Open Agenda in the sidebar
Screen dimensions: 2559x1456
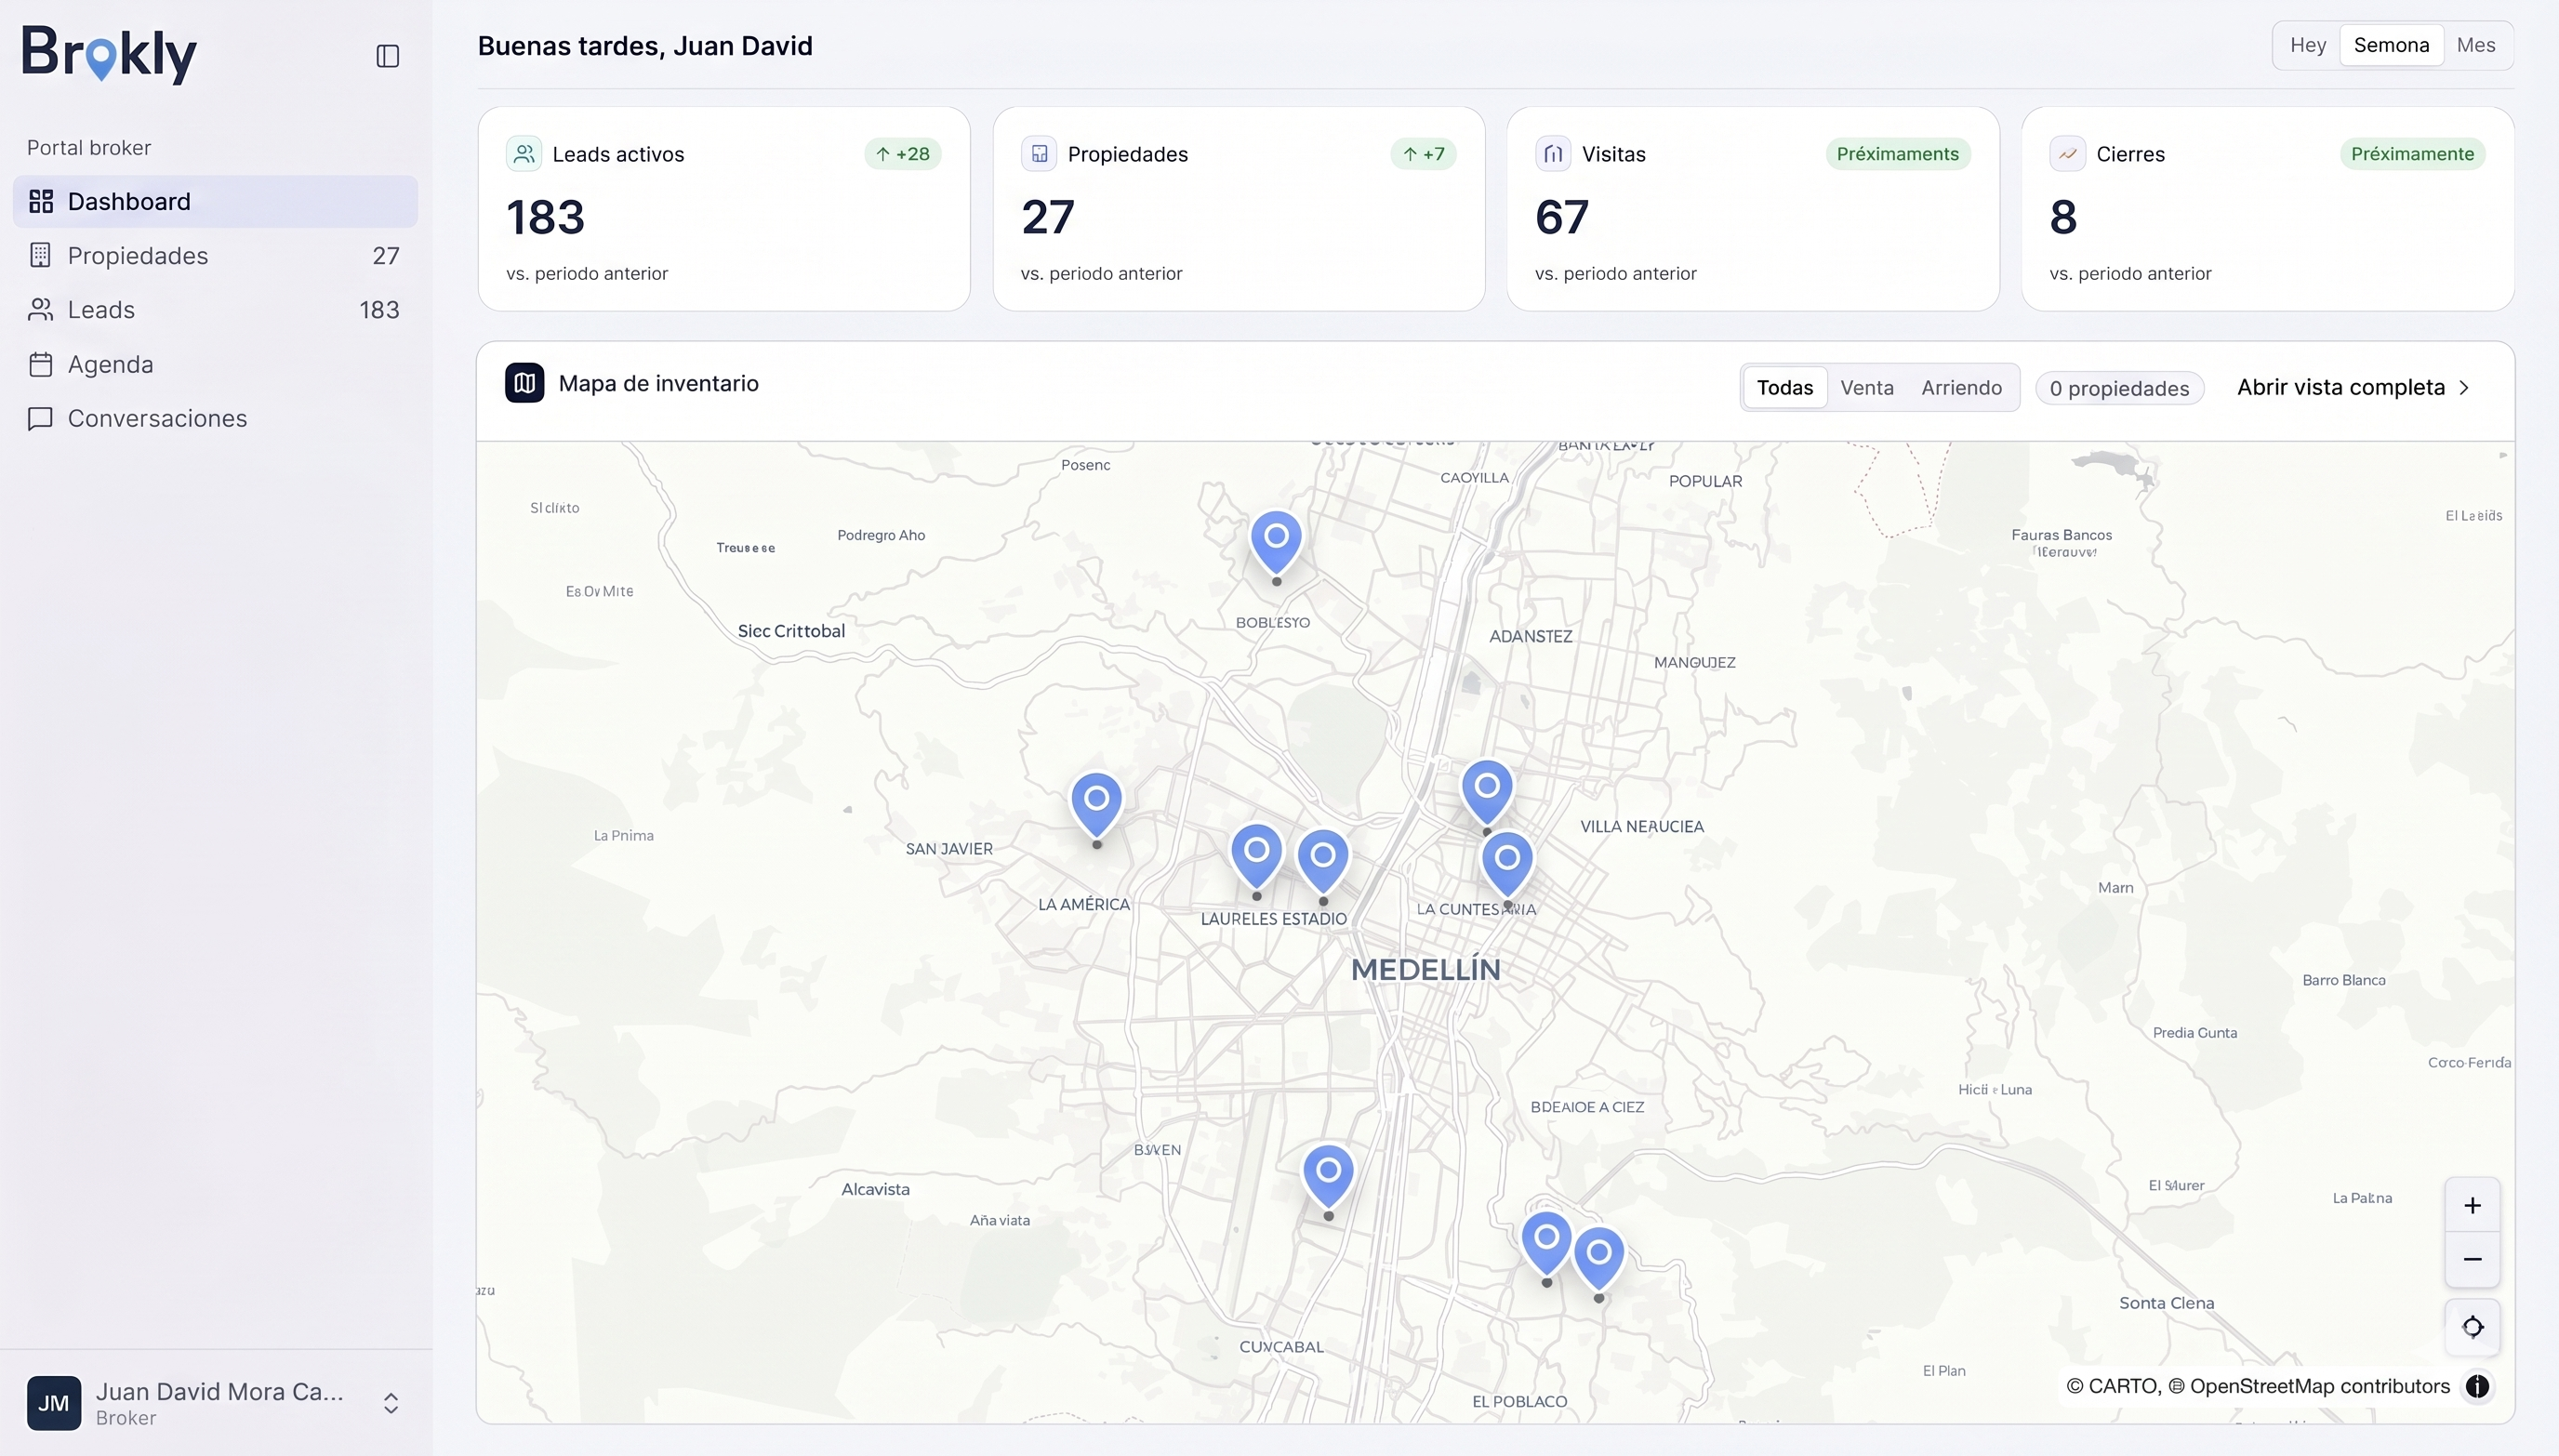215,364
